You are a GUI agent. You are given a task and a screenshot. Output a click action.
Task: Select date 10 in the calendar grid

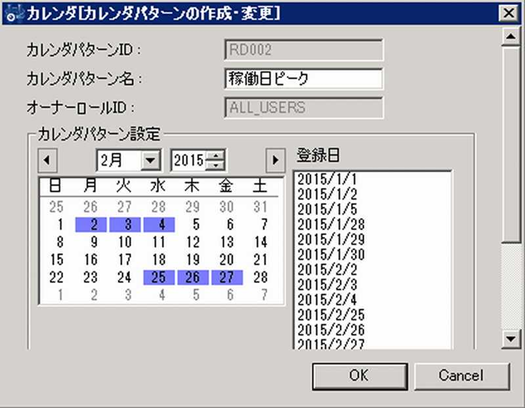(125, 242)
